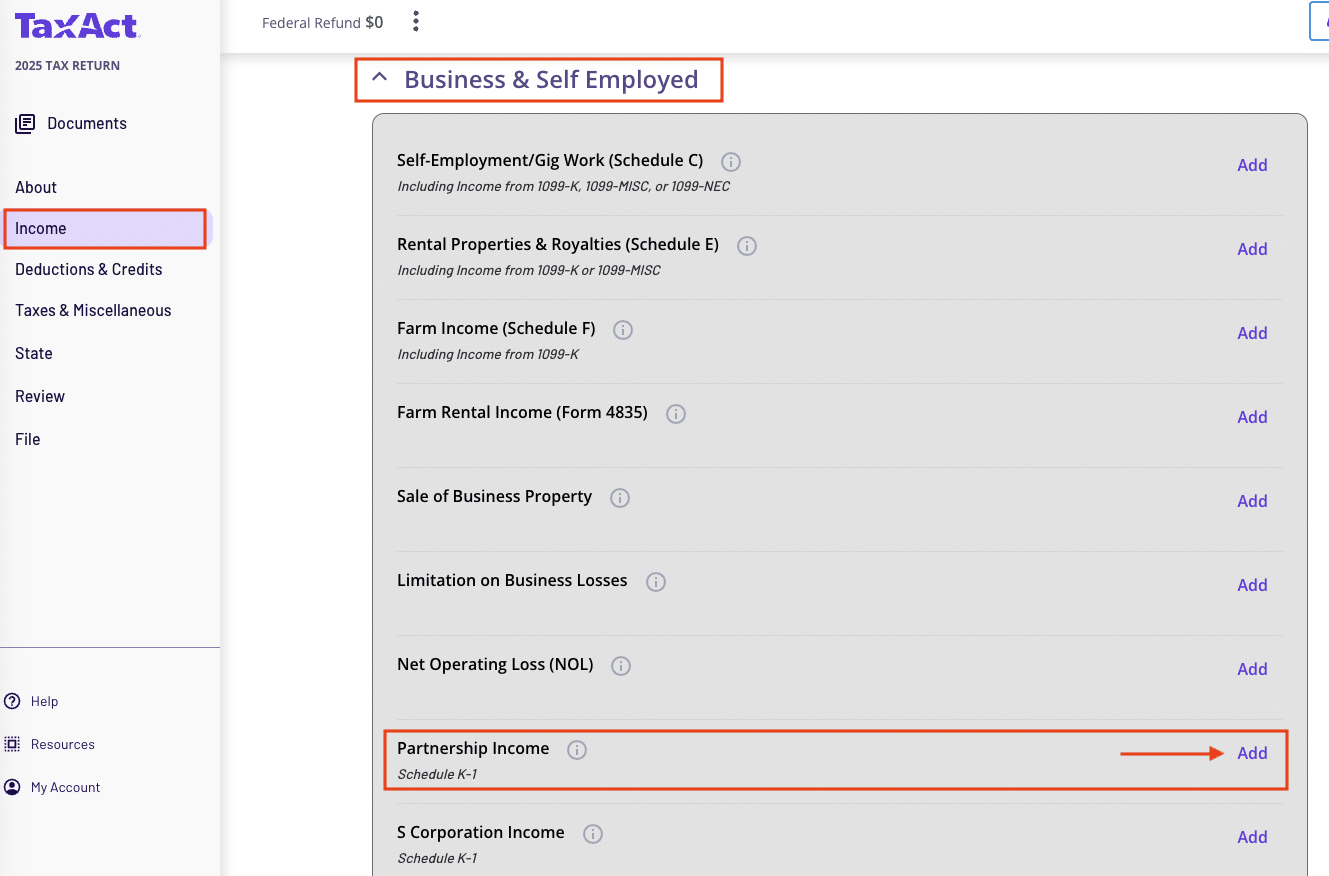View info about Self-Employment/Gig Work (Schedule C)
Screen dimensions: 1329x876
tap(731, 161)
